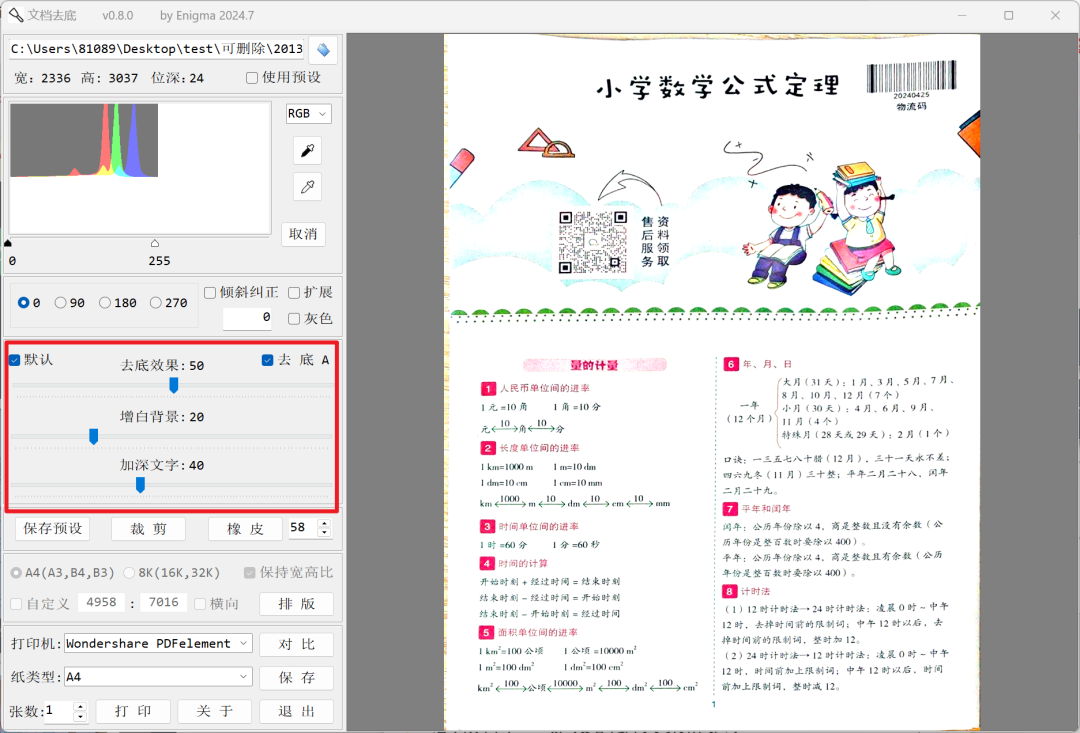Open the 纸类型 paper type dropdown
The width and height of the screenshot is (1080, 733).
pos(158,677)
